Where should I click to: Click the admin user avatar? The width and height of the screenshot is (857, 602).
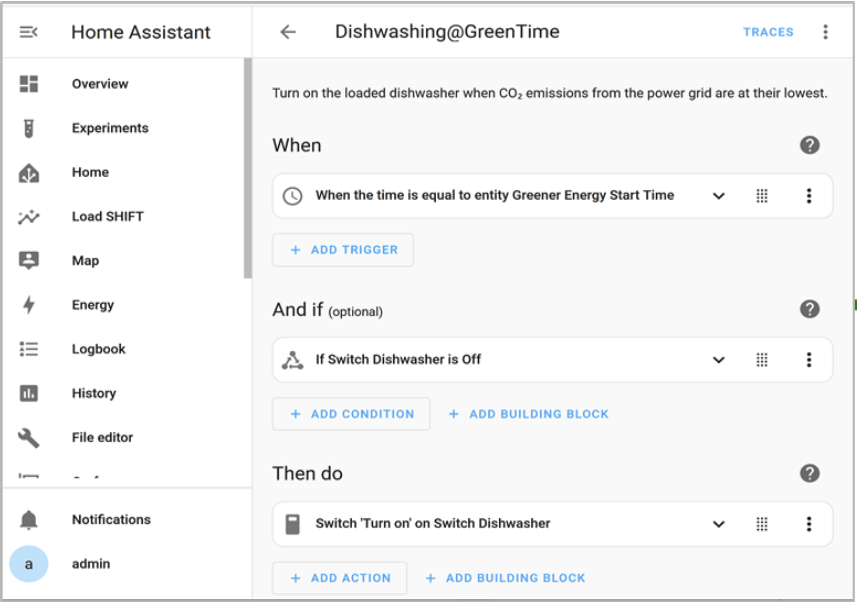(x=29, y=564)
